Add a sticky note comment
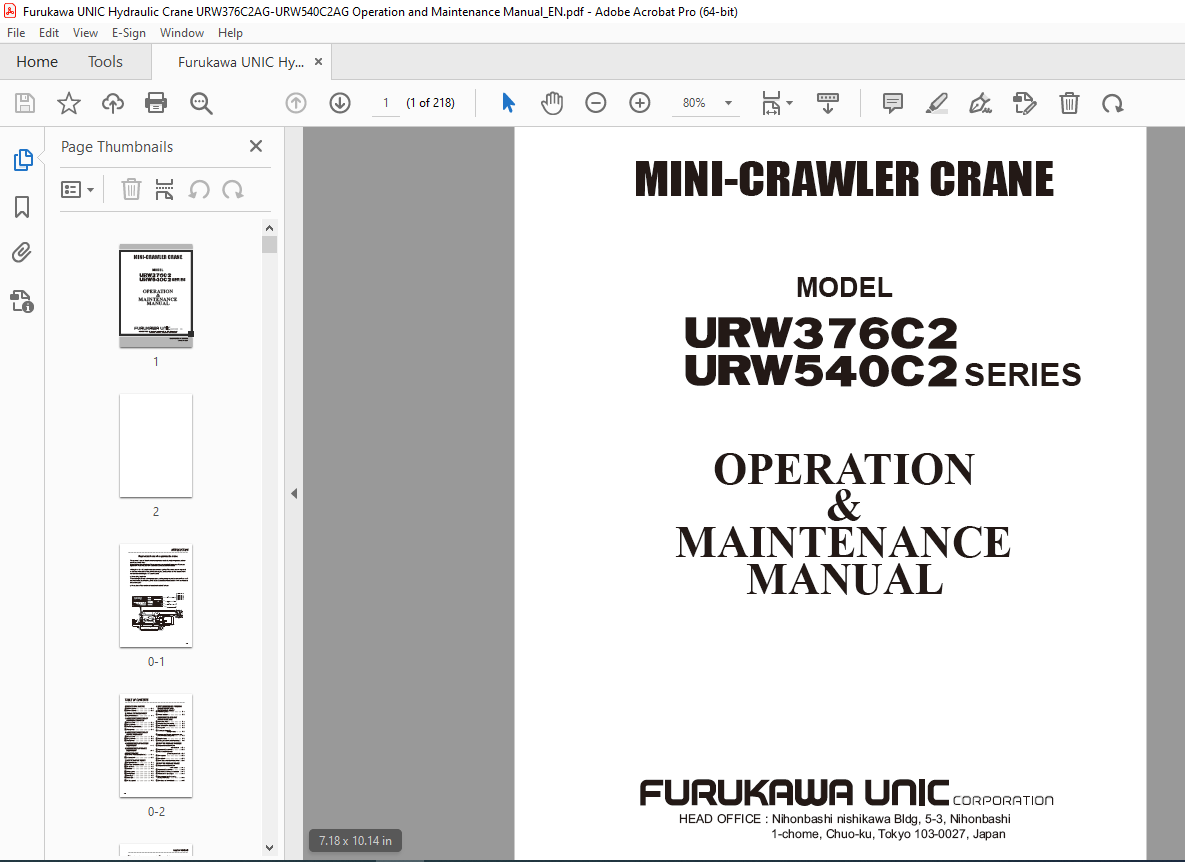 click(893, 103)
